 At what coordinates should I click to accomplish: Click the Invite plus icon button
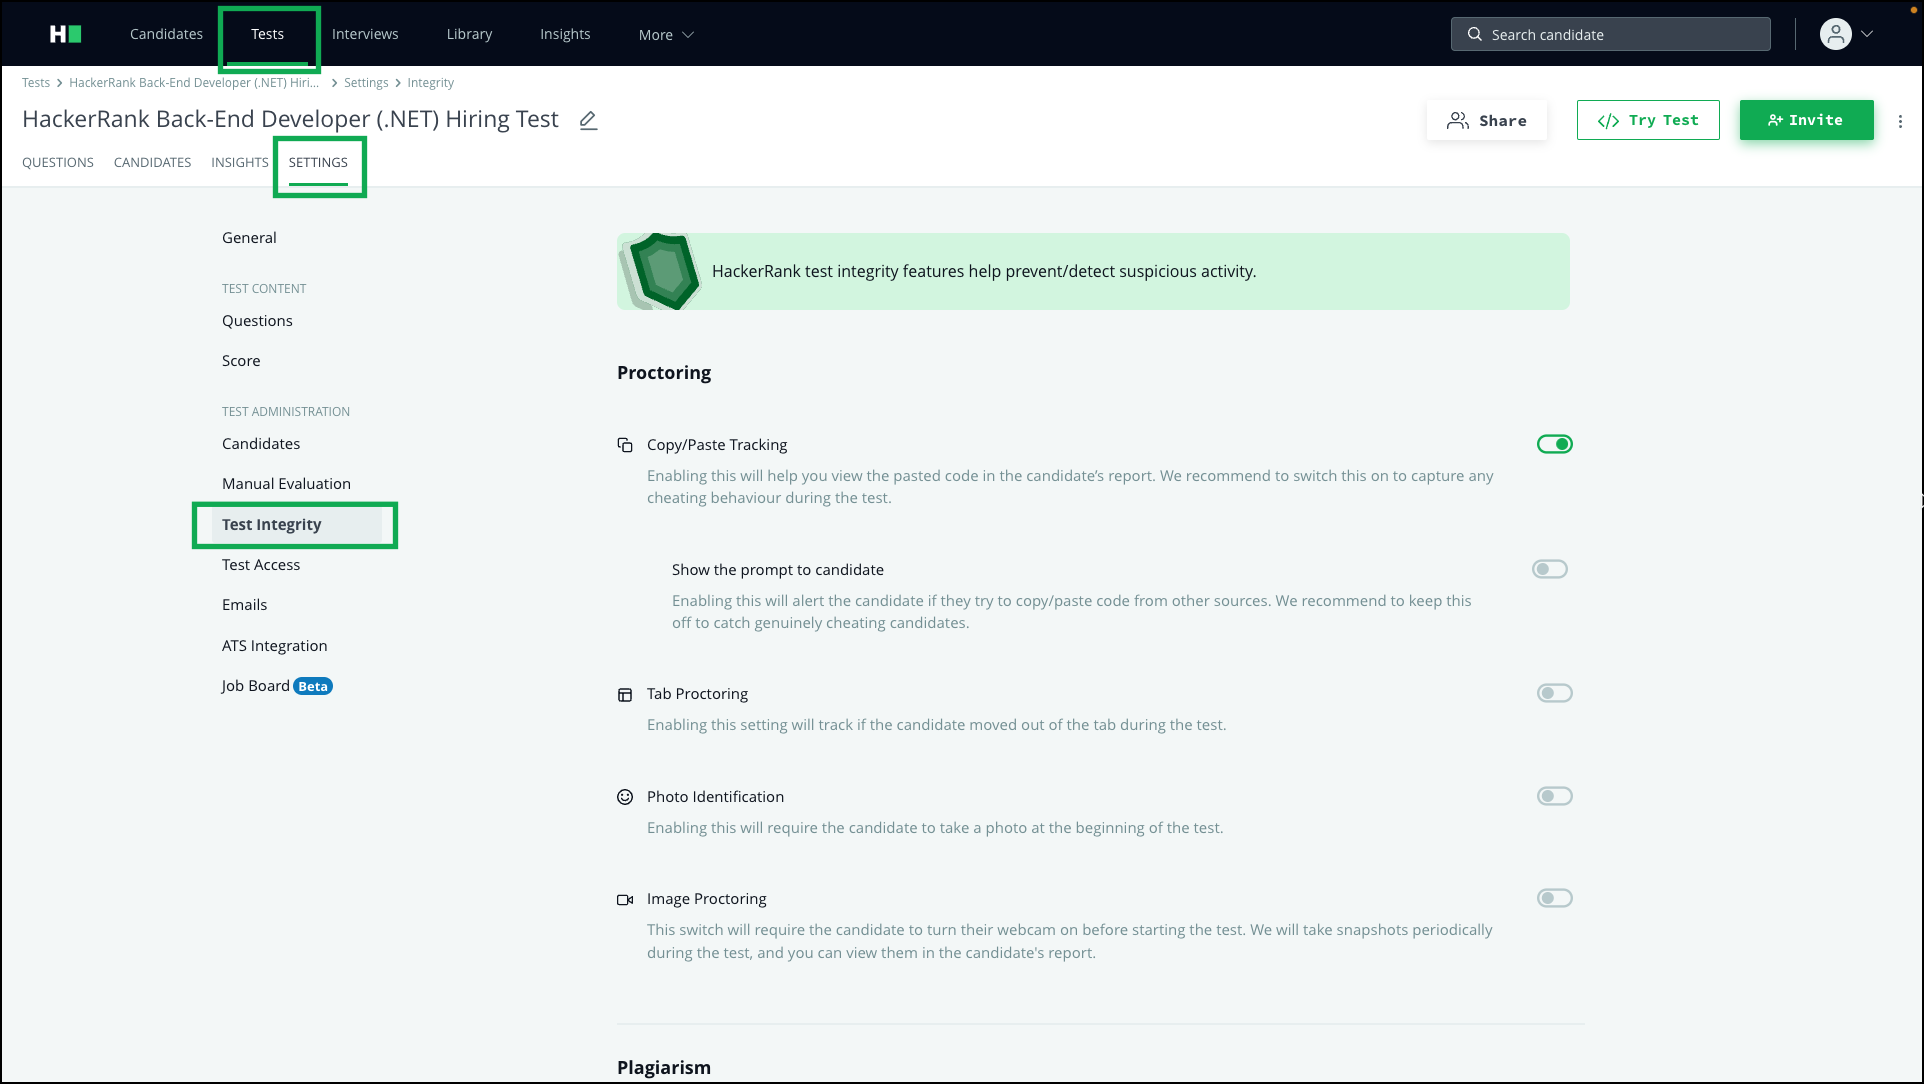(x=1806, y=119)
